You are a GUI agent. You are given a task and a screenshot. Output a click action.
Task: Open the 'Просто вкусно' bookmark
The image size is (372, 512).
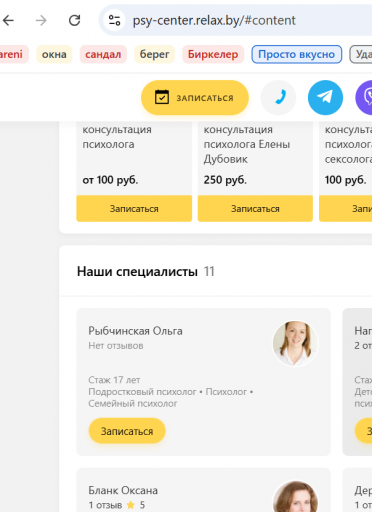[x=296, y=54]
